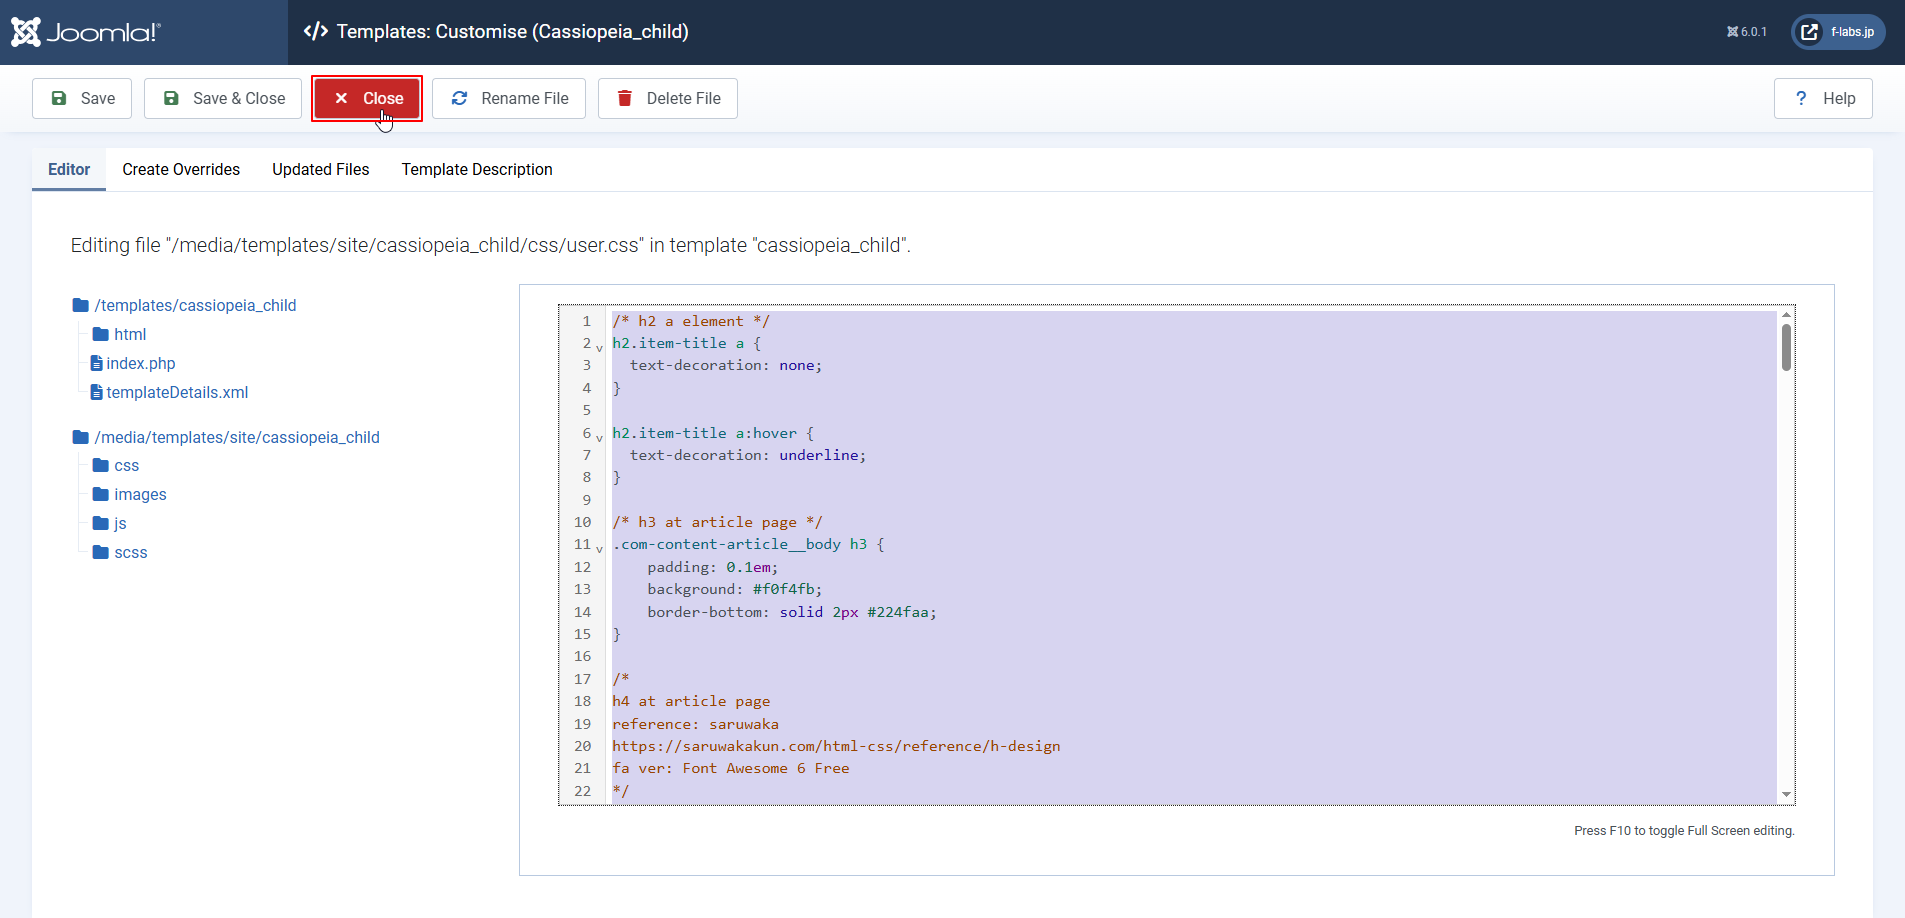Image resolution: width=1905 pixels, height=918 pixels.
Task: Collapse code fold arrow at line 2
Action: point(599,347)
